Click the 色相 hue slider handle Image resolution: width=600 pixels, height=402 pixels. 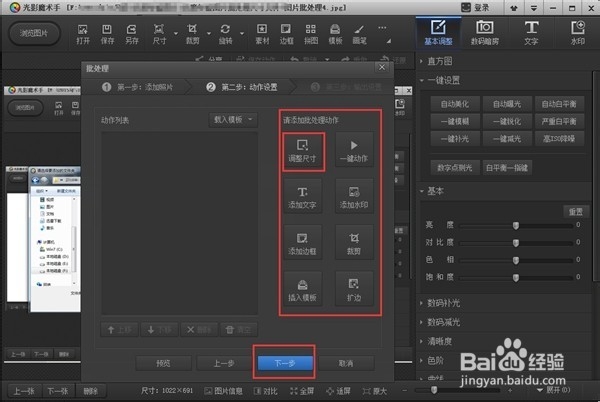[516, 260]
